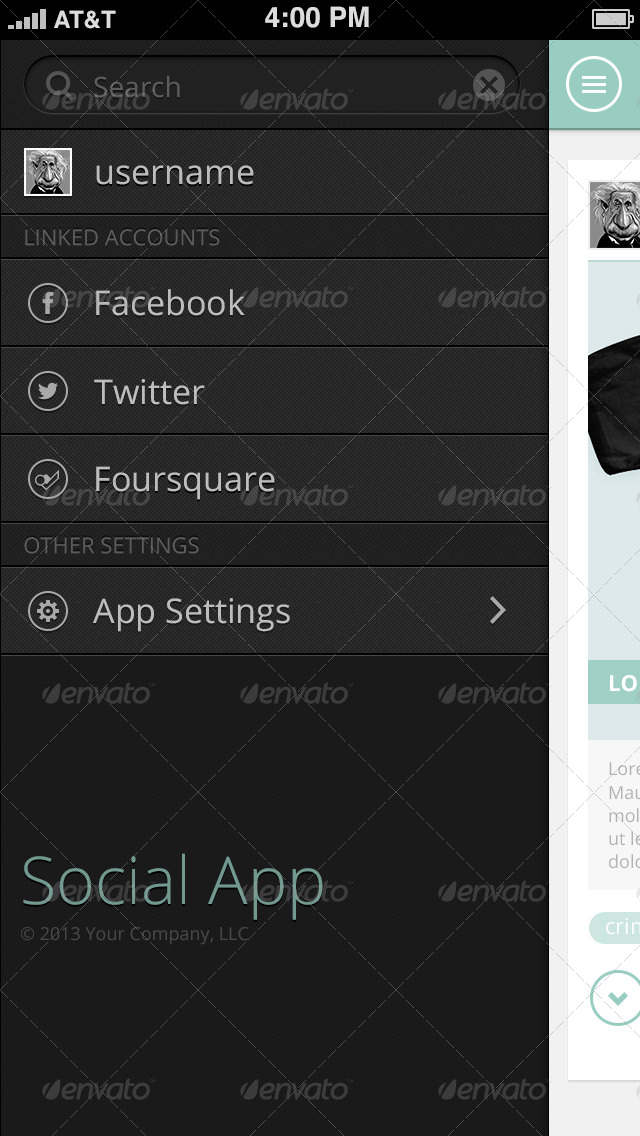
Task: Click the teal banner label in post
Action: 614,682
